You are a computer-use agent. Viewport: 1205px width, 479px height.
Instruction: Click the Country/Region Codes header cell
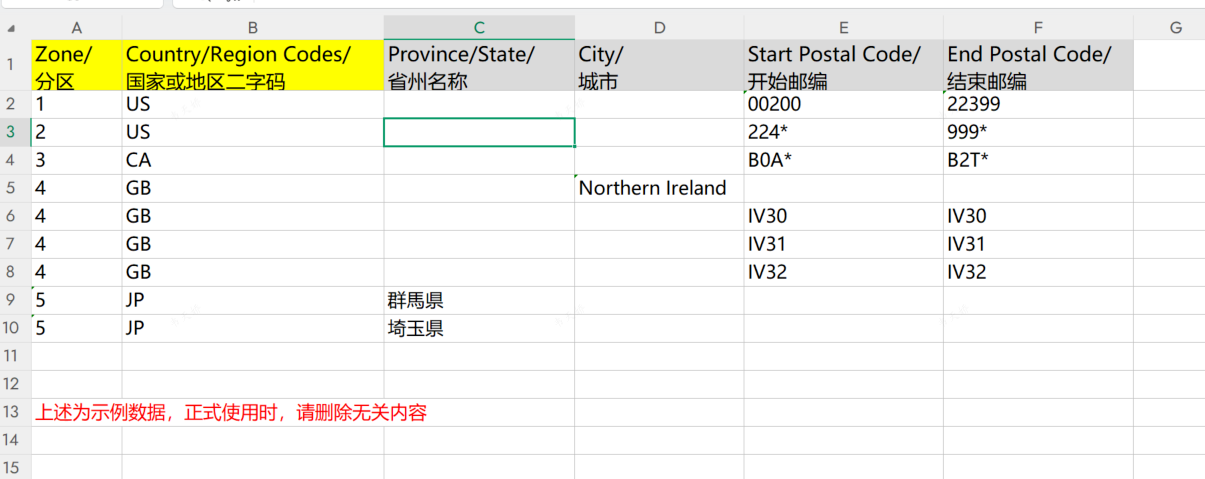point(252,67)
